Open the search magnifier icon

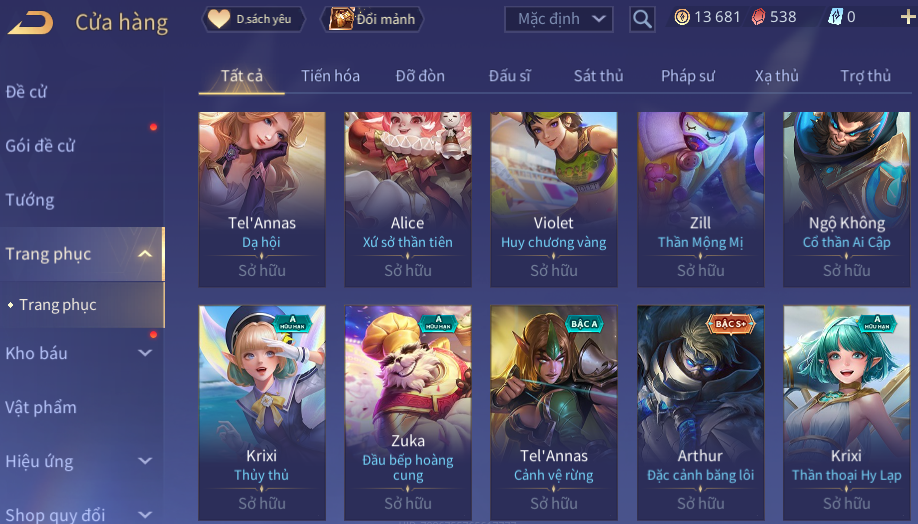coord(642,19)
